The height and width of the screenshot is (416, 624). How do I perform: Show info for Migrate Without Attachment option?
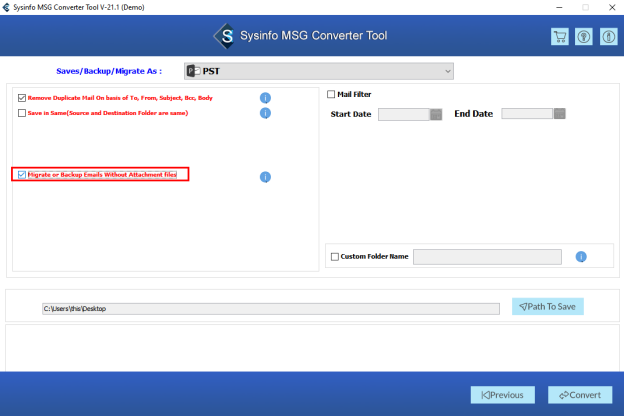[x=265, y=177]
